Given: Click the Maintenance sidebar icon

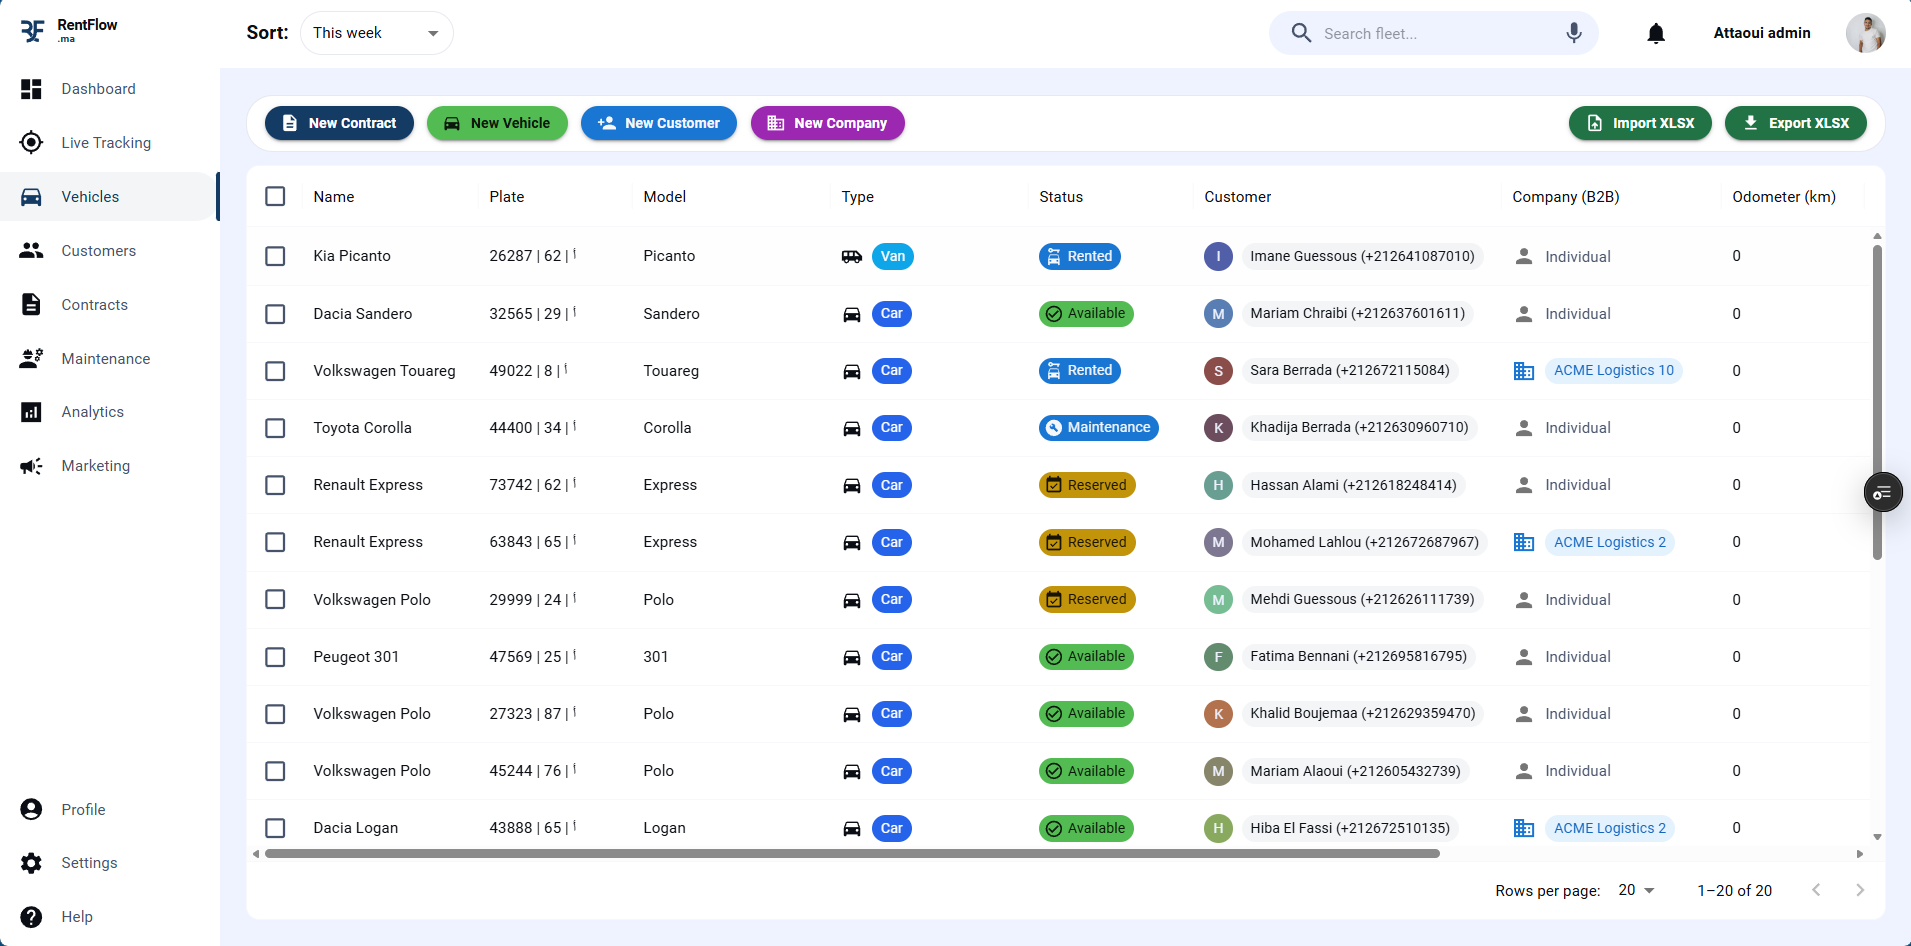Looking at the screenshot, I should (x=31, y=359).
